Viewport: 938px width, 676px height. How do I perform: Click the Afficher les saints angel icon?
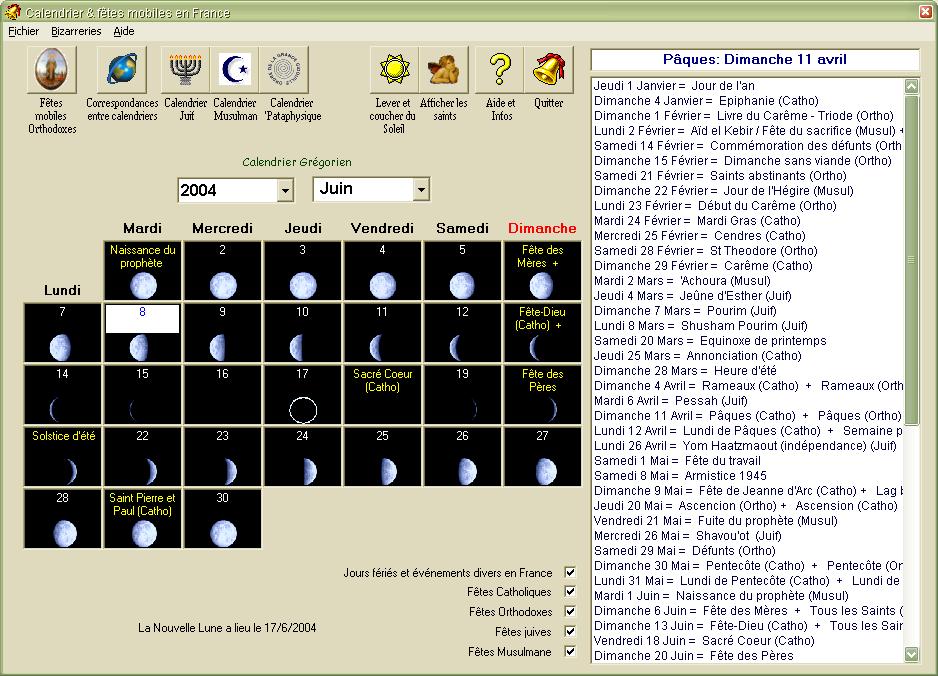point(443,70)
